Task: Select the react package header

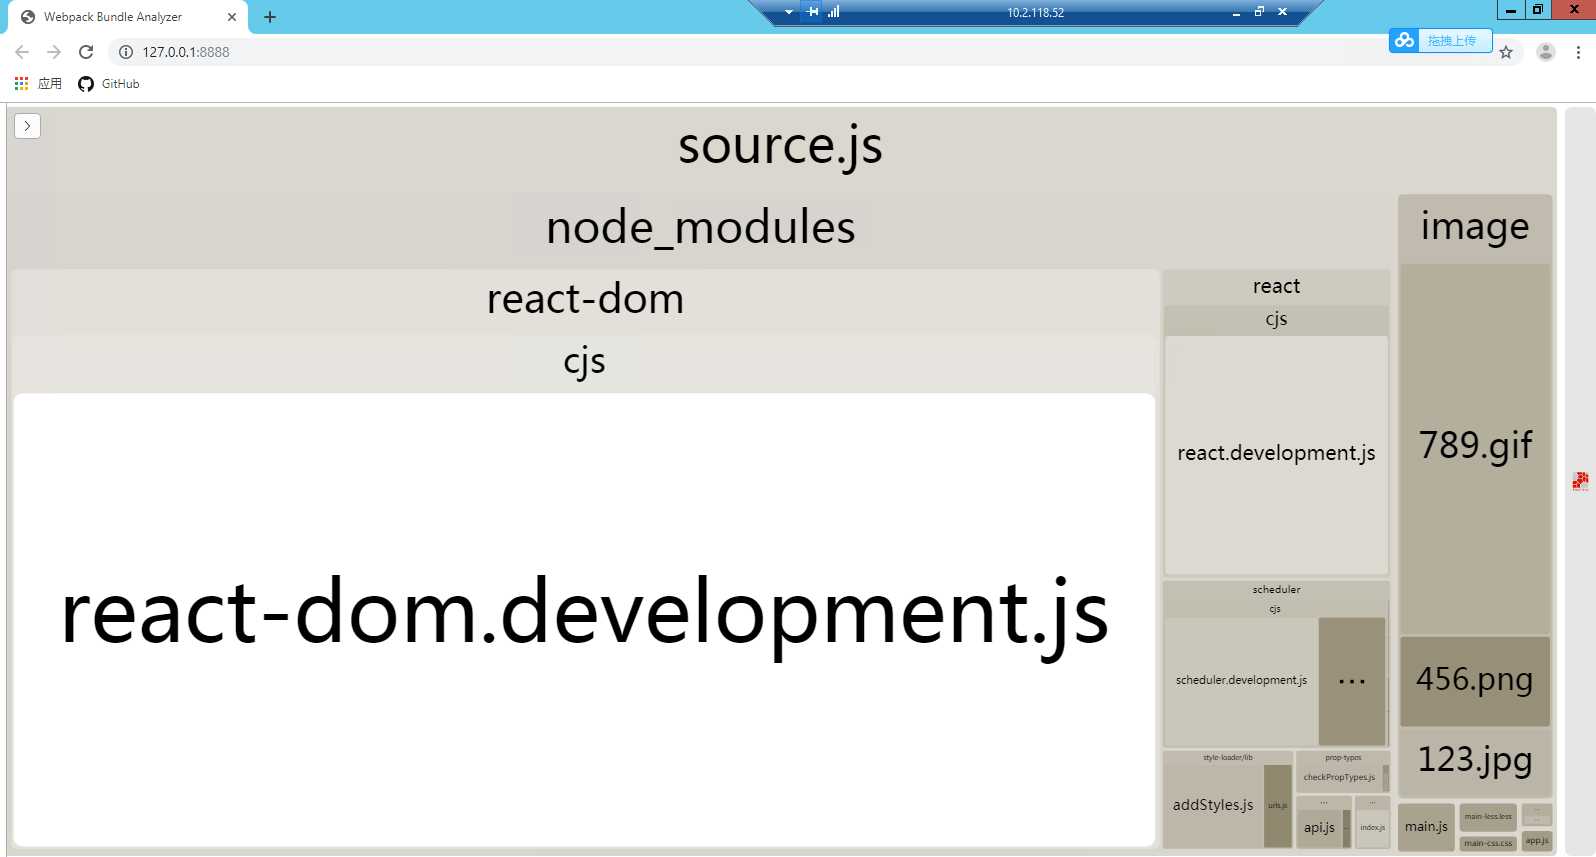Action: [x=1276, y=287]
